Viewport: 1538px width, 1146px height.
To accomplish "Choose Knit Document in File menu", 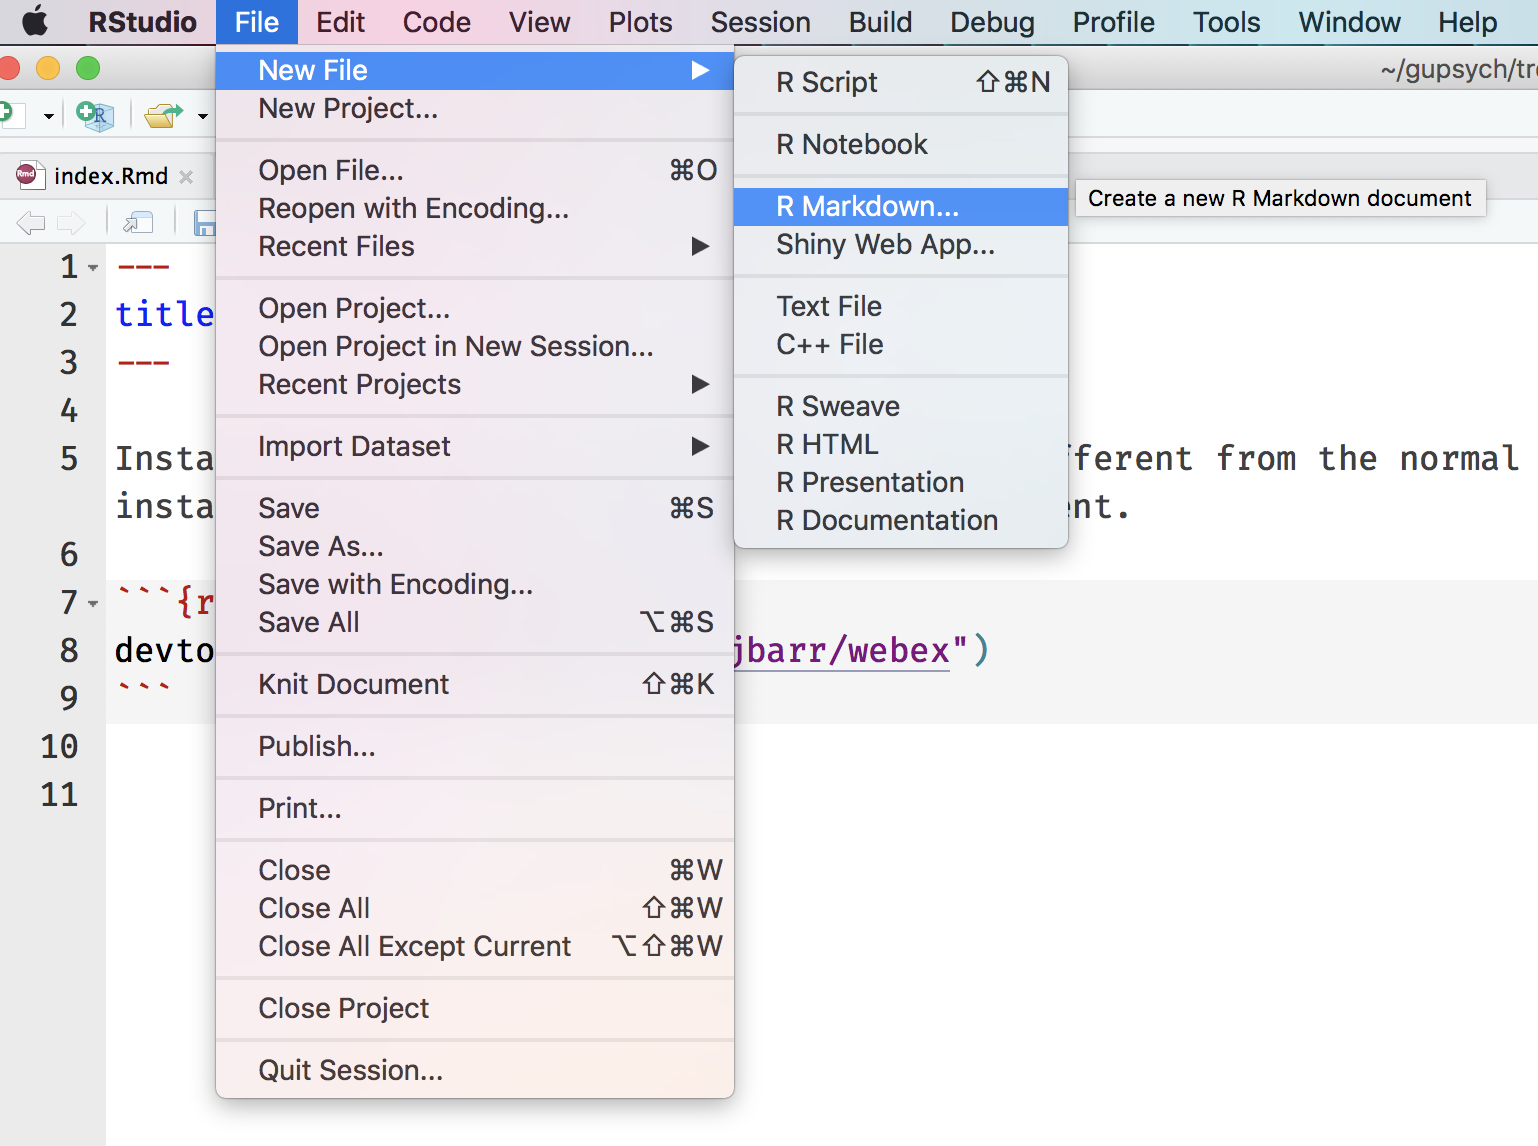I will click(353, 684).
